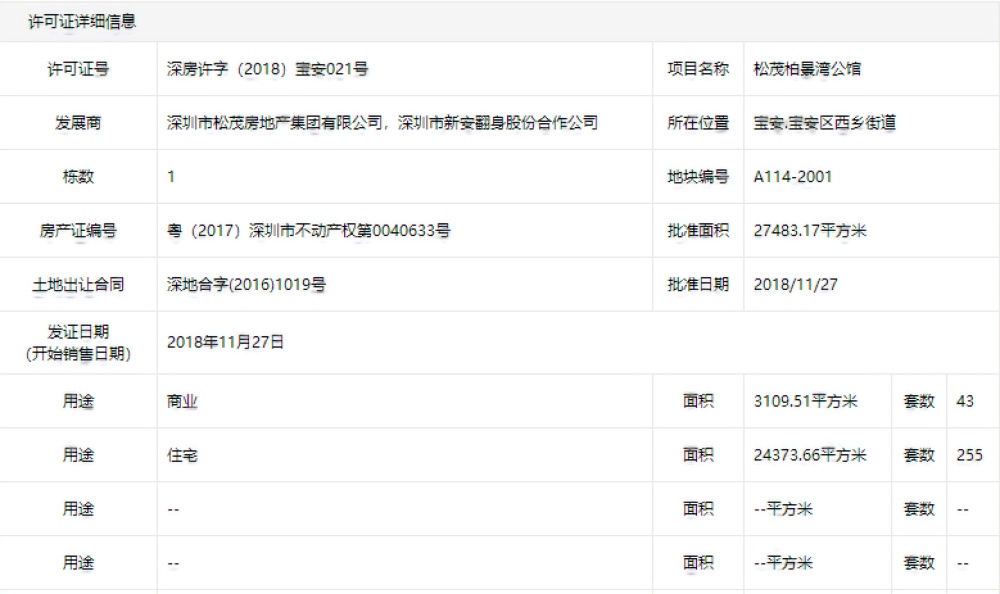Click the 批准日期 label
Viewport: 1000px width, 594px height.
(x=698, y=285)
